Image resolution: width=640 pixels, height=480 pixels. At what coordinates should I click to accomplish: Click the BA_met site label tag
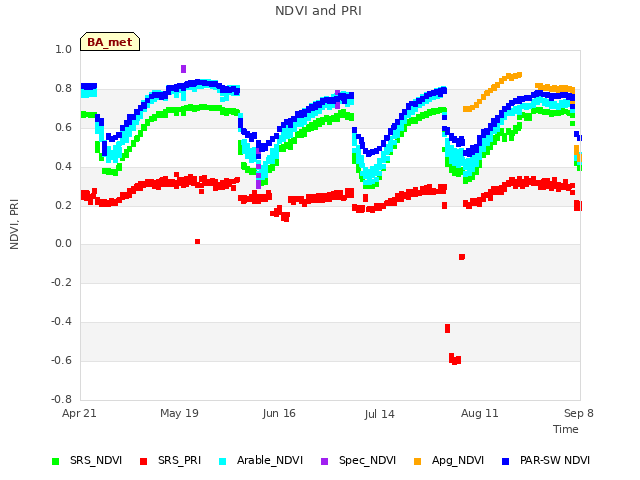(x=110, y=42)
